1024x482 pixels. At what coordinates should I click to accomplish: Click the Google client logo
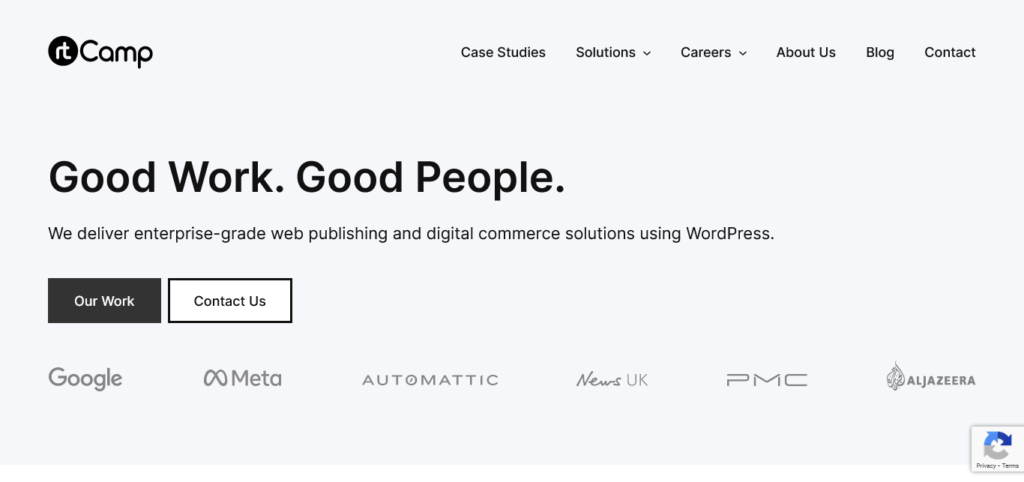coord(85,379)
